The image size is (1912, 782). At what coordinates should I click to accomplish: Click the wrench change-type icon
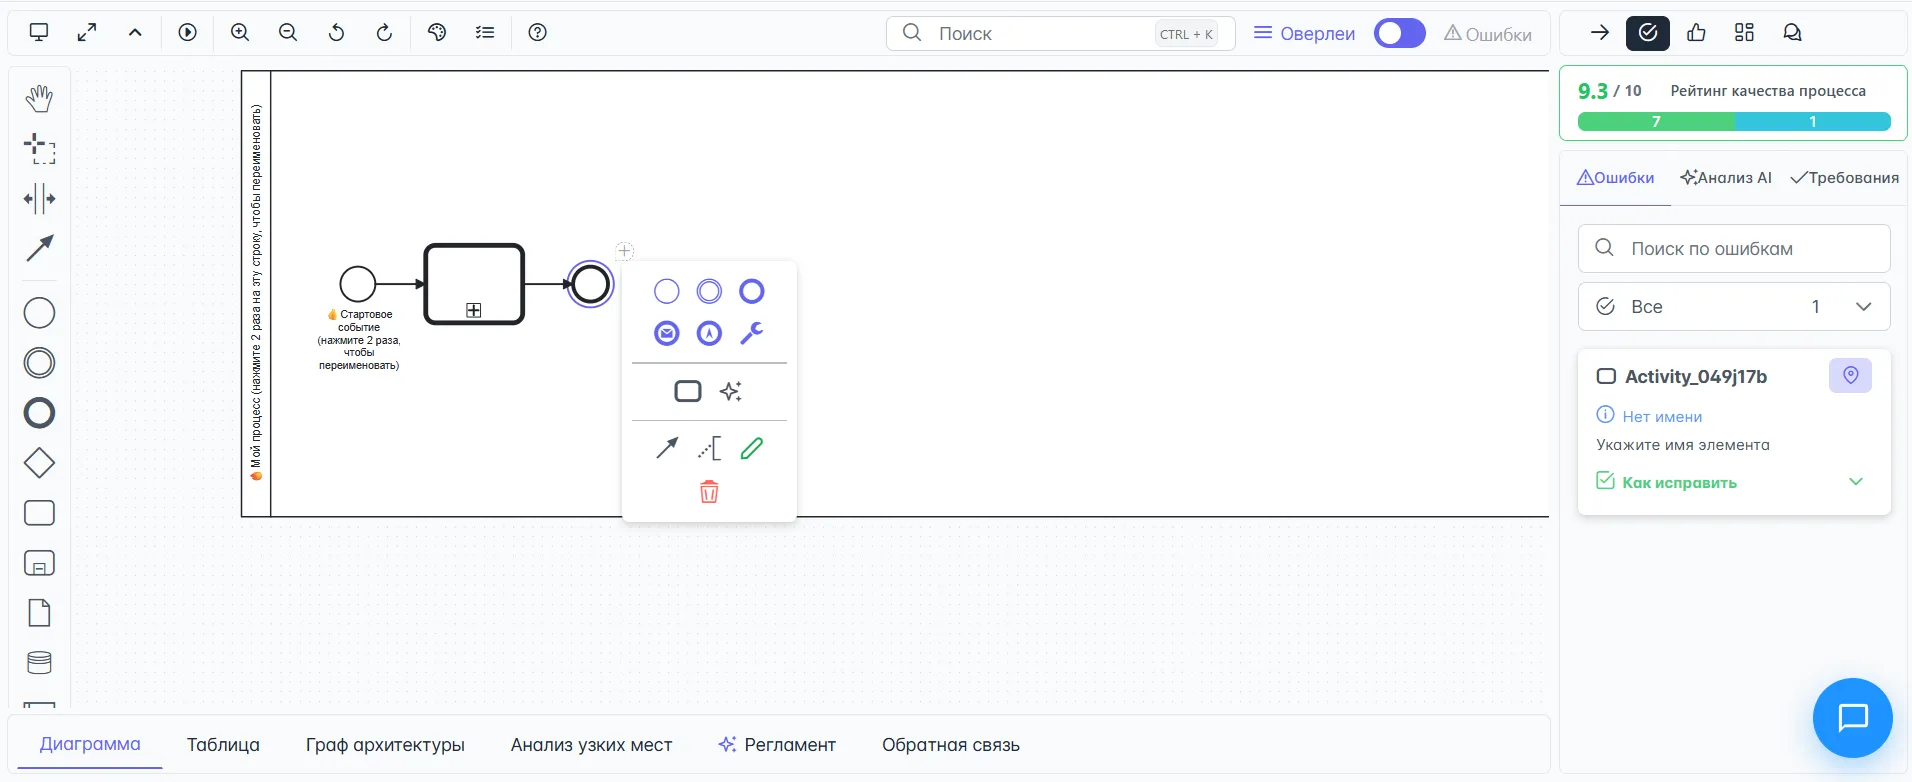(x=751, y=333)
